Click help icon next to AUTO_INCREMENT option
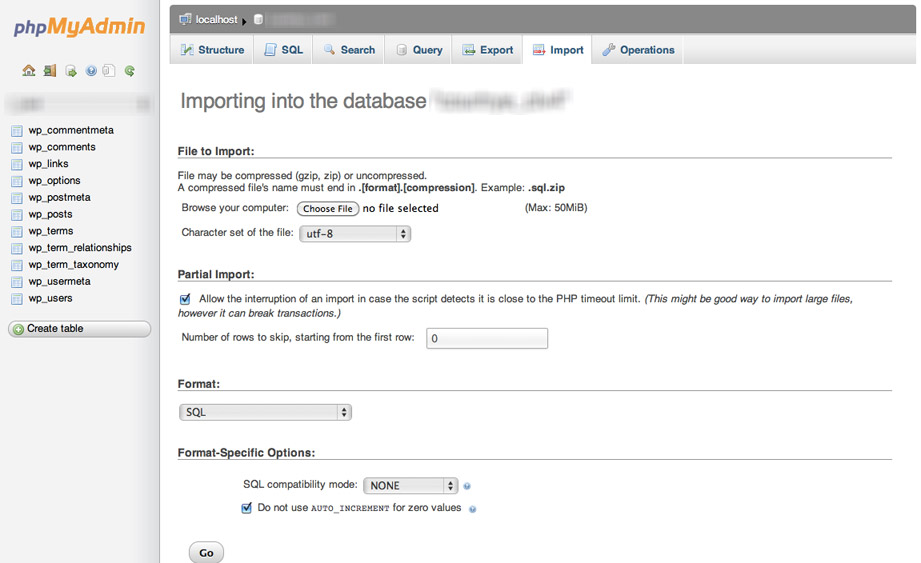The image size is (921, 563). coord(472,509)
